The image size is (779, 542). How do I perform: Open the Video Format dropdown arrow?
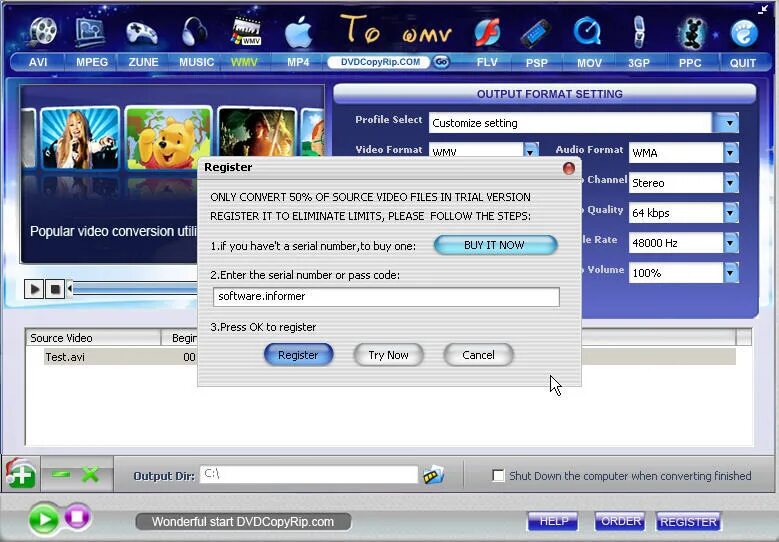531,150
